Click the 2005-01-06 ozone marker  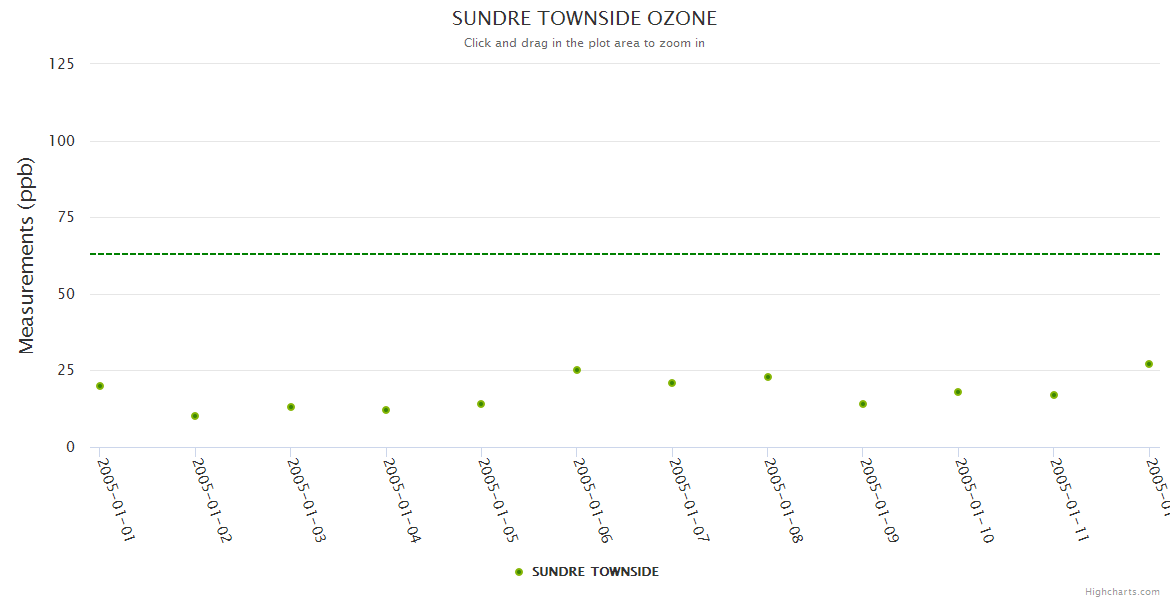577,370
